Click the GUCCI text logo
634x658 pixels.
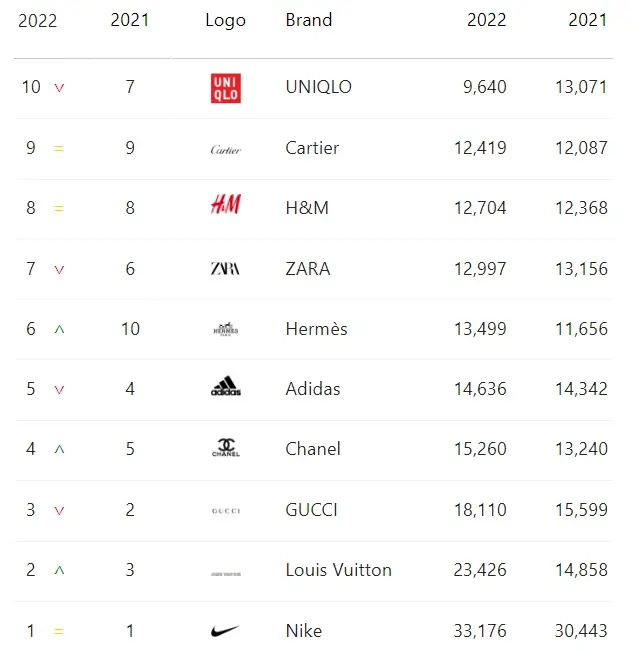click(226, 511)
